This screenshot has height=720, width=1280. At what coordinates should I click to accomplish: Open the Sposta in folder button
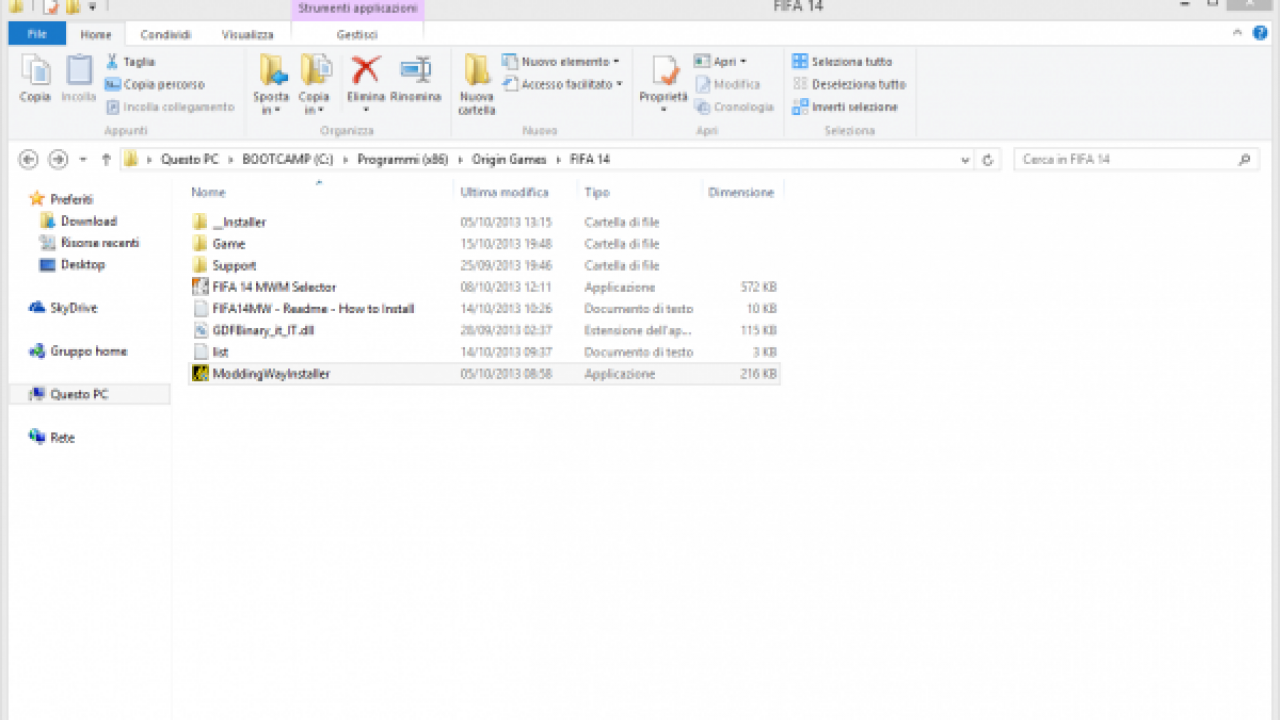coord(271,84)
